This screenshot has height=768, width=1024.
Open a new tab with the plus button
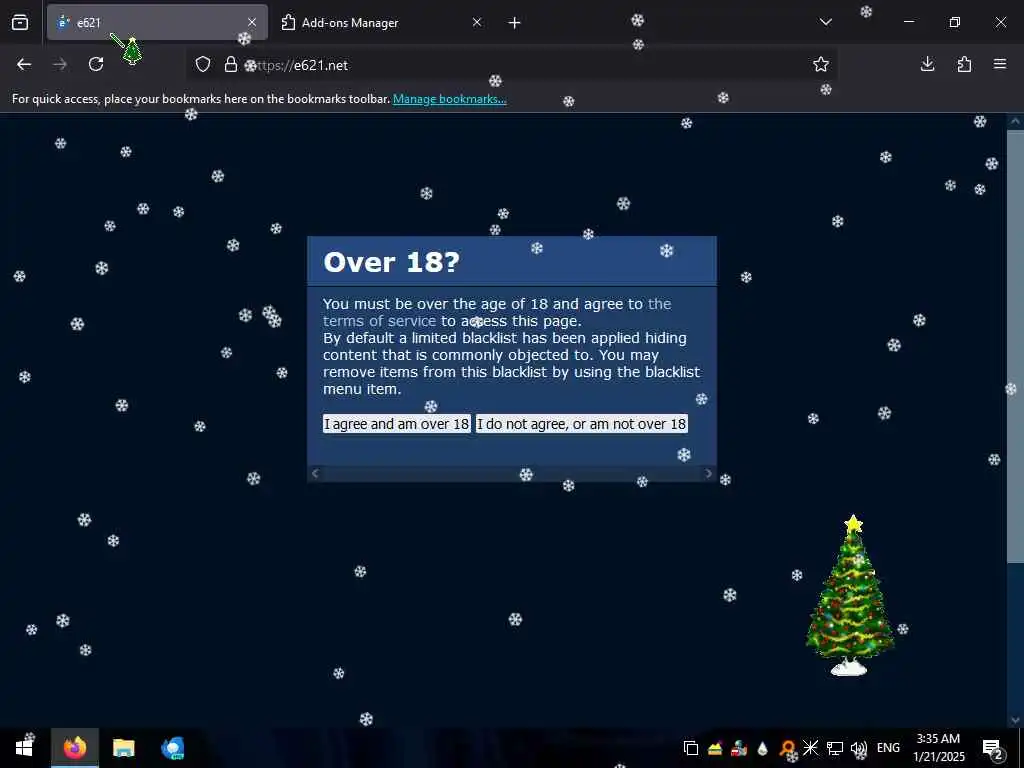(x=515, y=23)
